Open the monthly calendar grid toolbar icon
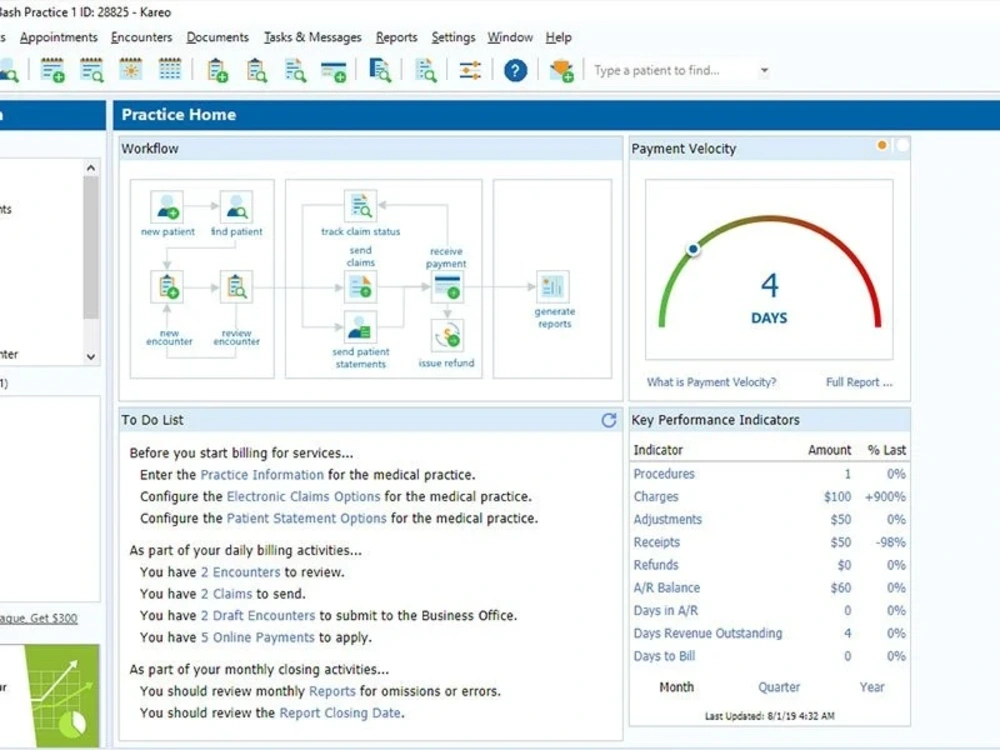This screenshot has width=1000, height=750. pyautogui.click(x=170, y=70)
